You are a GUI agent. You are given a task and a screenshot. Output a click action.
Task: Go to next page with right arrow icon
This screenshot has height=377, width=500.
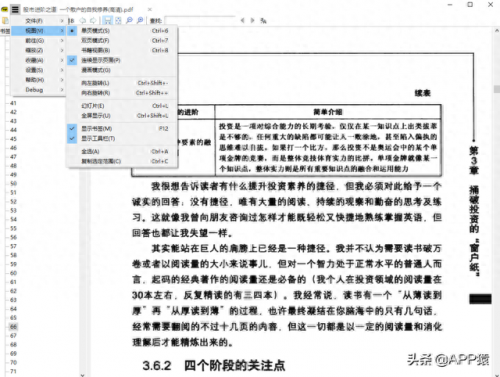click(x=93, y=21)
